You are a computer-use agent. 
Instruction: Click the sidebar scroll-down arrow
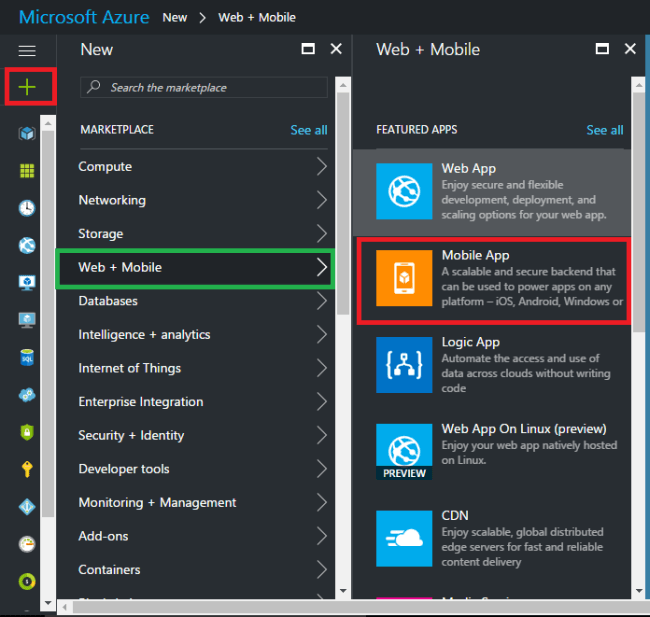48,603
